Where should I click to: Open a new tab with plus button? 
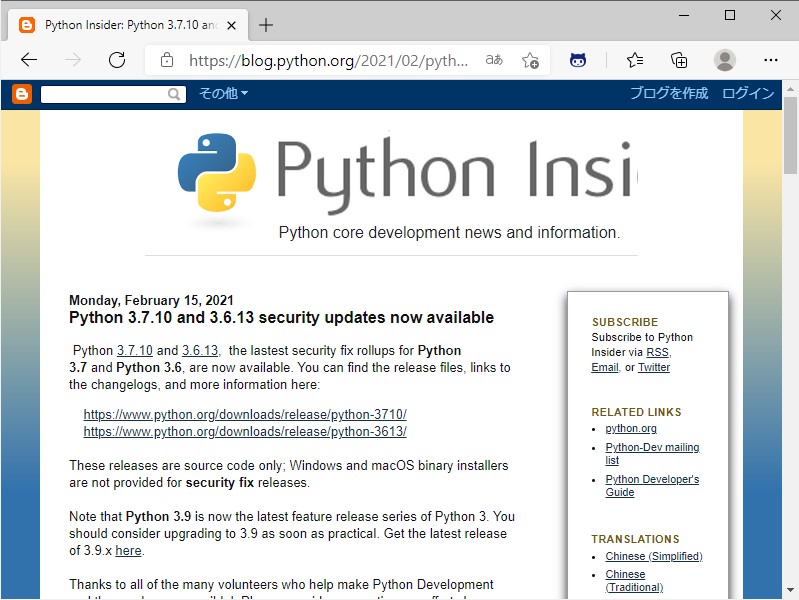tap(265, 25)
